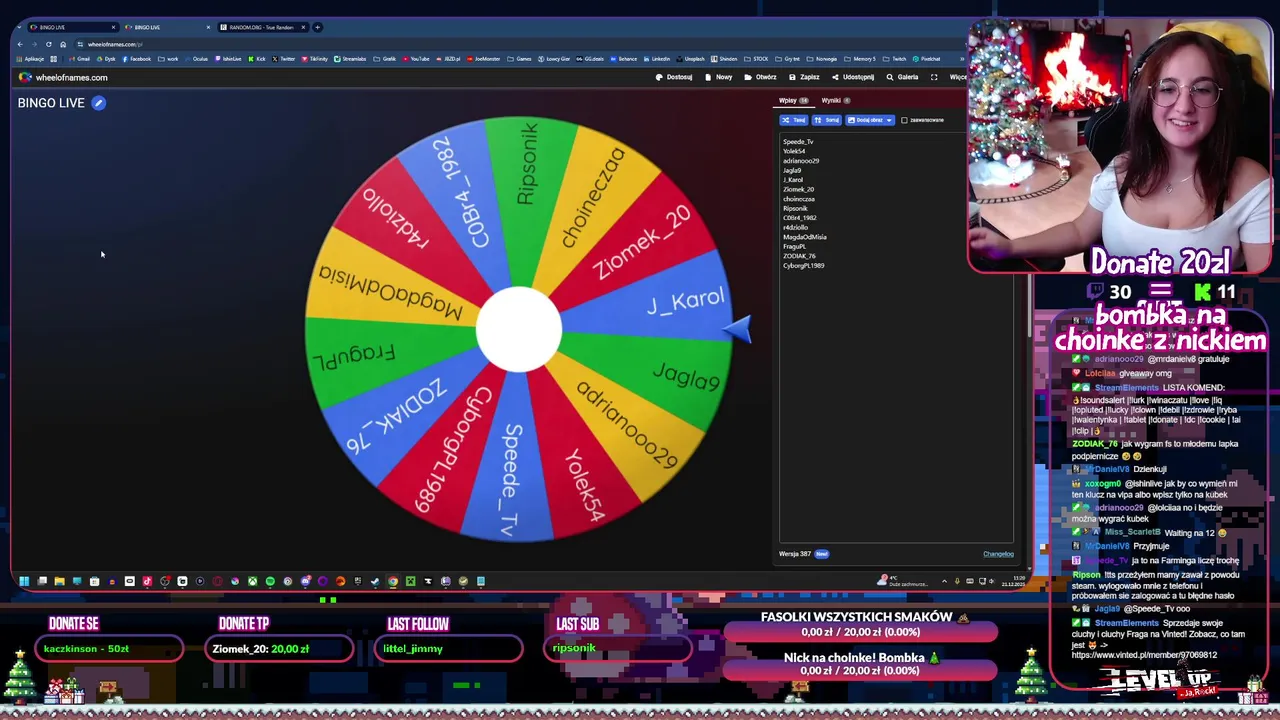This screenshot has height=720, width=1280.
Task: Open the YouTube bookmark
Action: 416,59
